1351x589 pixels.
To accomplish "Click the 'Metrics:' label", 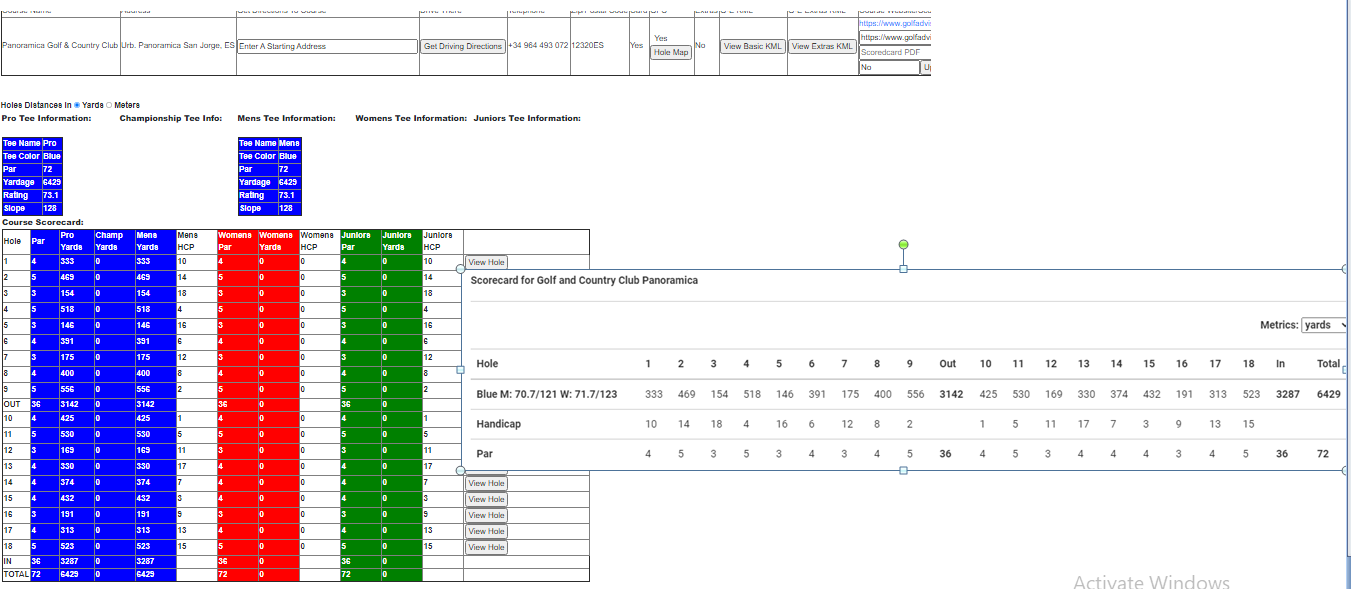I will point(1279,325).
